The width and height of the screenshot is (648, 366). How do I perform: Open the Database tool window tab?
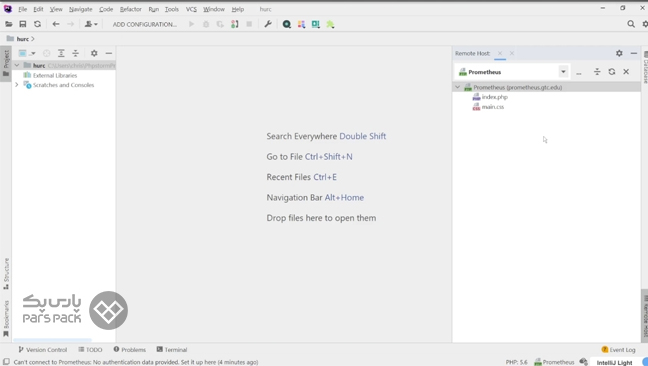click(x=645, y=66)
